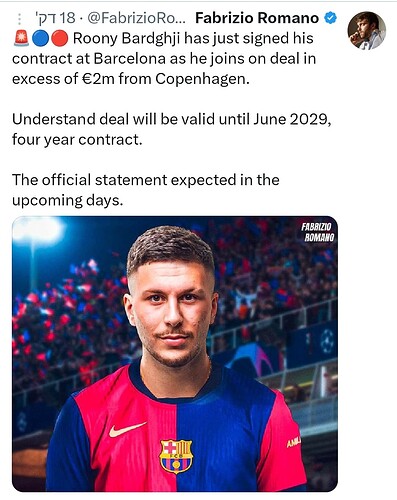397x500 pixels.
Task: Open the Fabrizio Romano display name link
Action: point(257,18)
